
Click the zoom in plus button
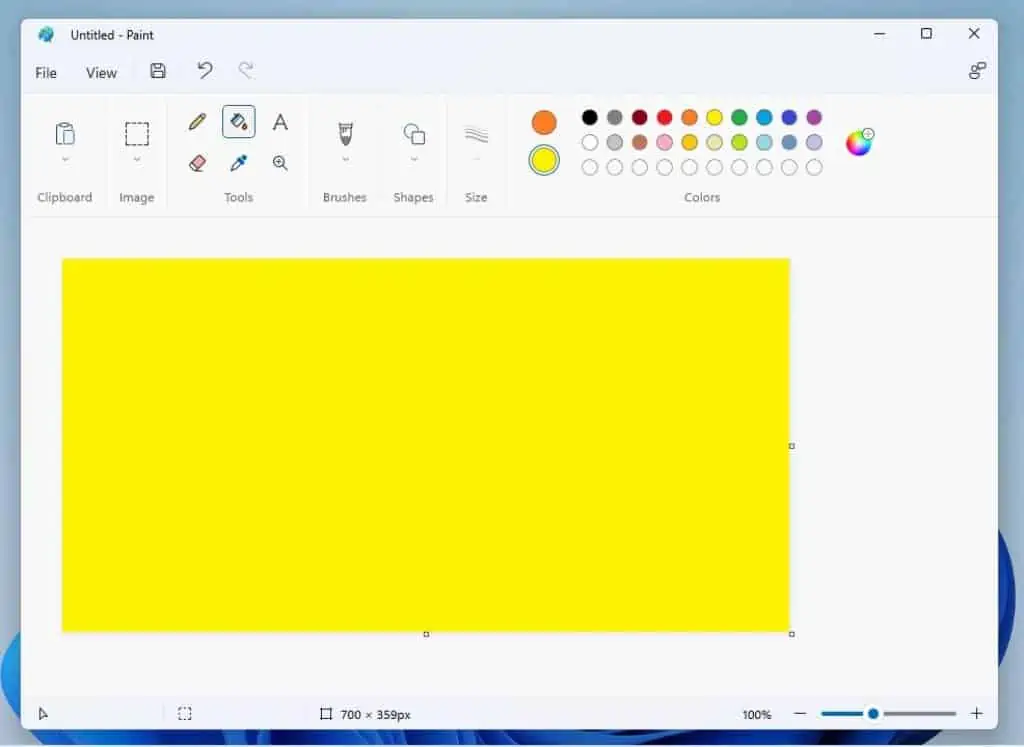tap(977, 714)
